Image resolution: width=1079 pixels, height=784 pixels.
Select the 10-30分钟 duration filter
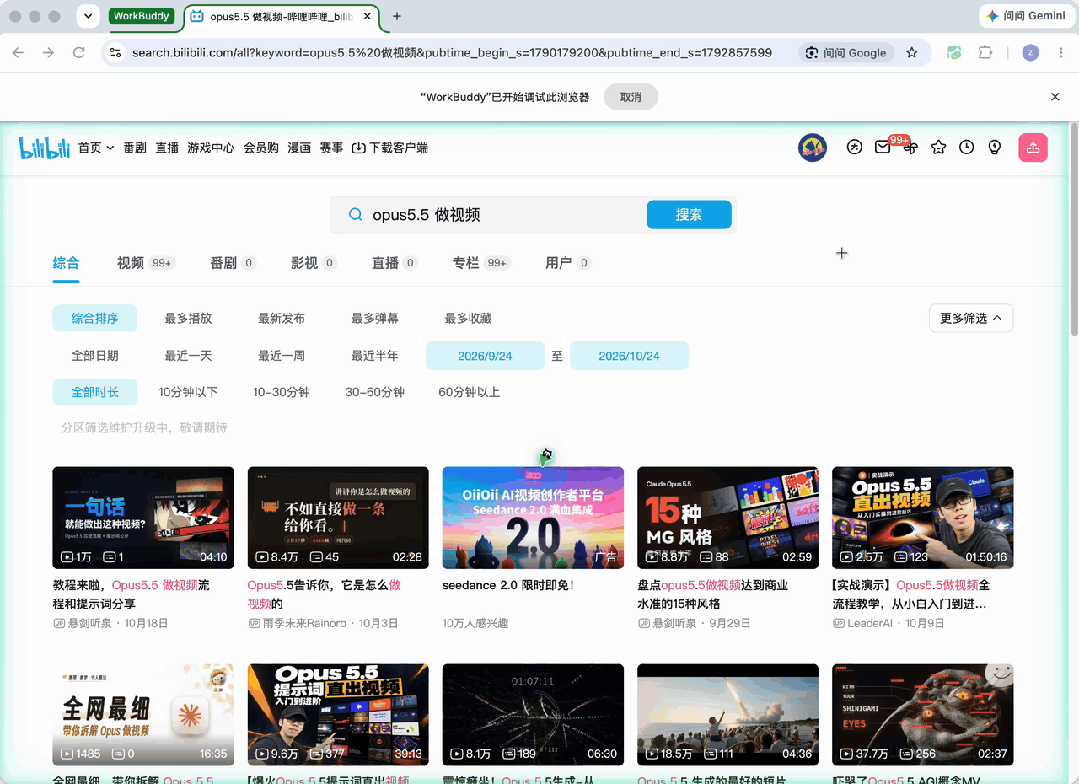(x=281, y=392)
